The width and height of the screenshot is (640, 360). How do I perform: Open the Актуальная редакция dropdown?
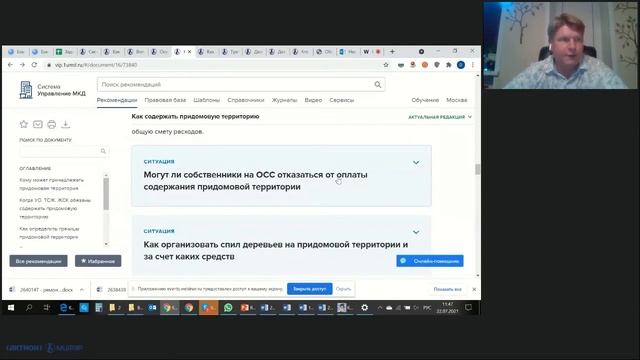(x=440, y=117)
